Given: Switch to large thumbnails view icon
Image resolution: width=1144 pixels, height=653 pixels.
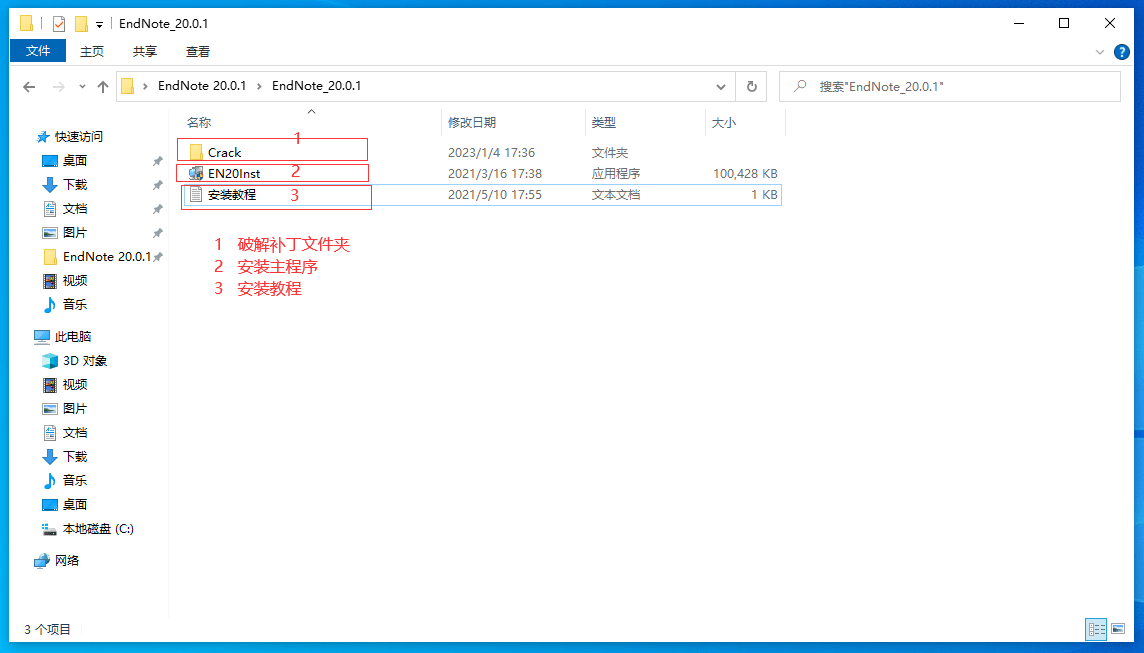Looking at the screenshot, I should point(1118,629).
